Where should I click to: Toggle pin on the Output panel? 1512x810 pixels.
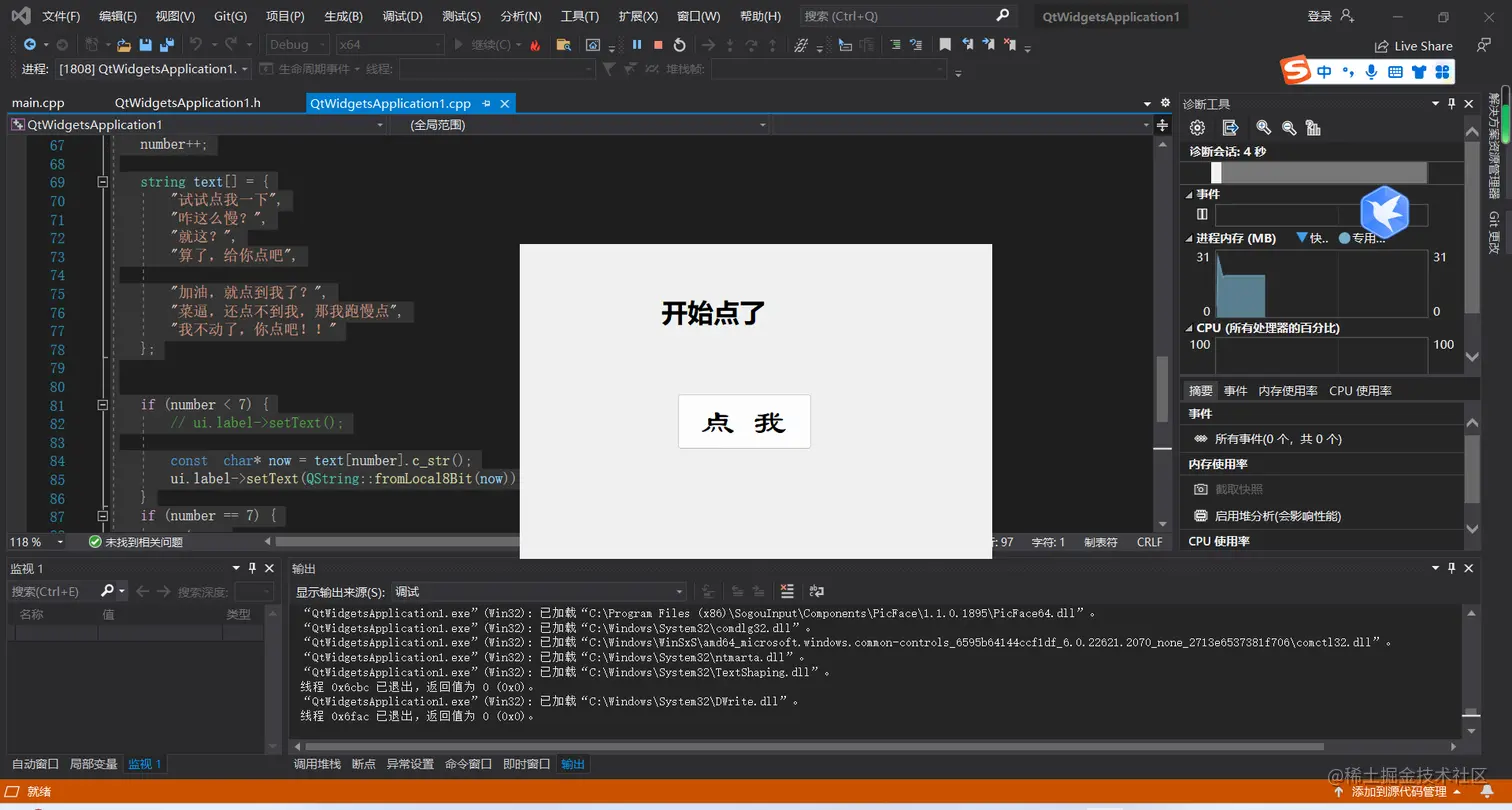tap(1451, 568)
